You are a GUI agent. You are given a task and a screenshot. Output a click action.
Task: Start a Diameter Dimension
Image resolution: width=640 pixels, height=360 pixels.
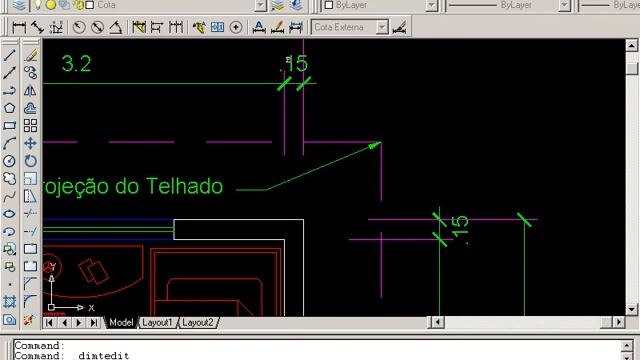coord(98,27)
